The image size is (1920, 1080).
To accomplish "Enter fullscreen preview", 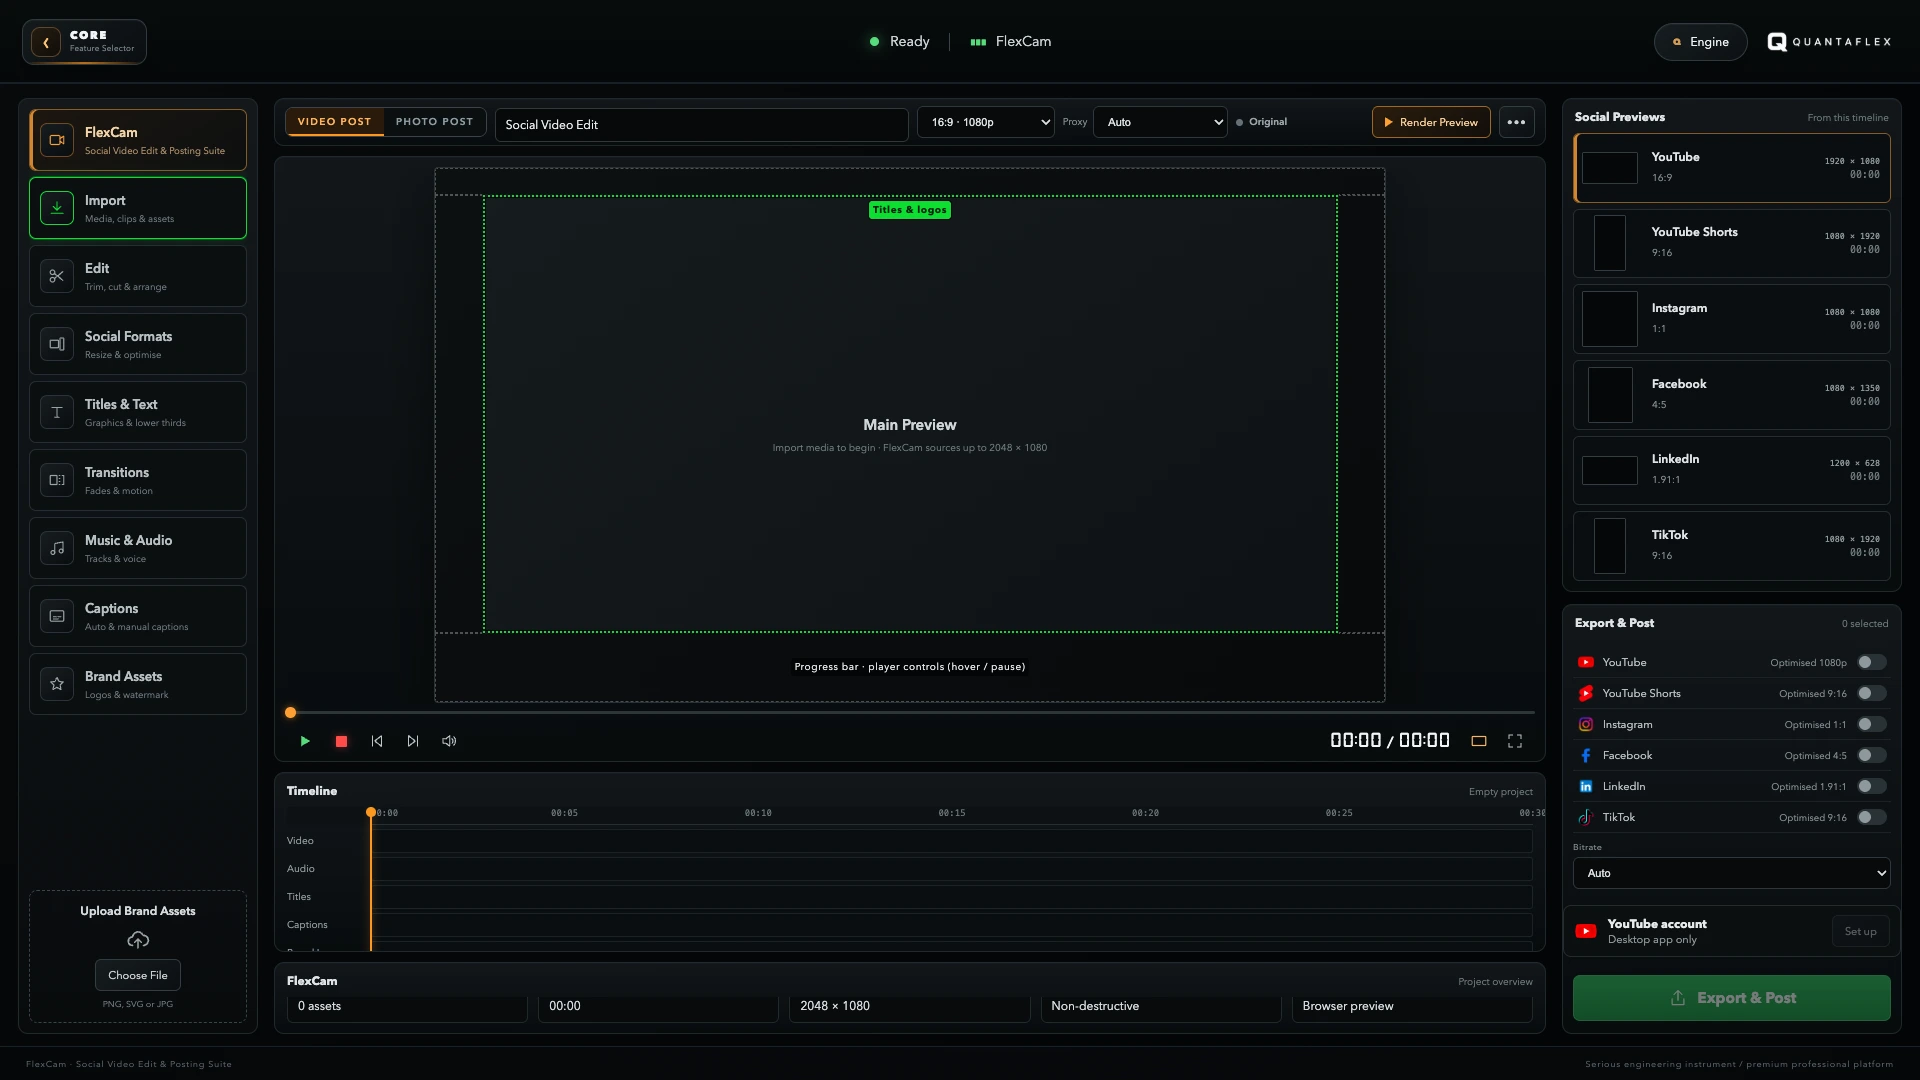I will 1515,741.
